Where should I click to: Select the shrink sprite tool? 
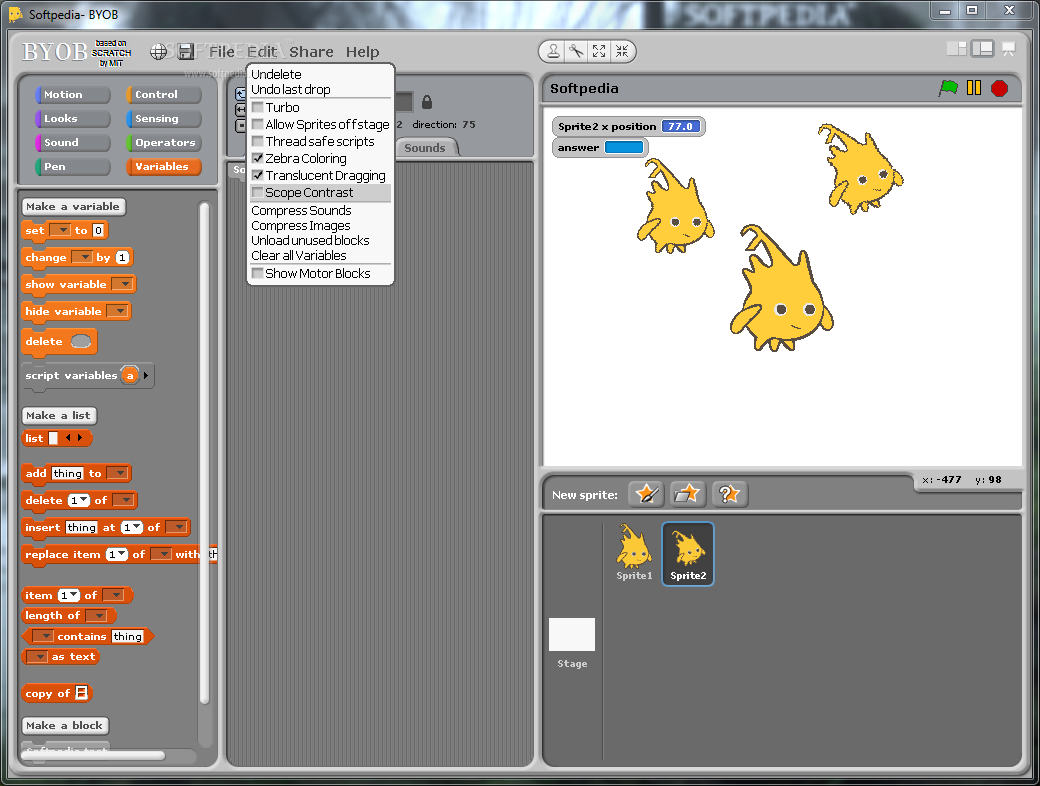[x=621, y=51]
